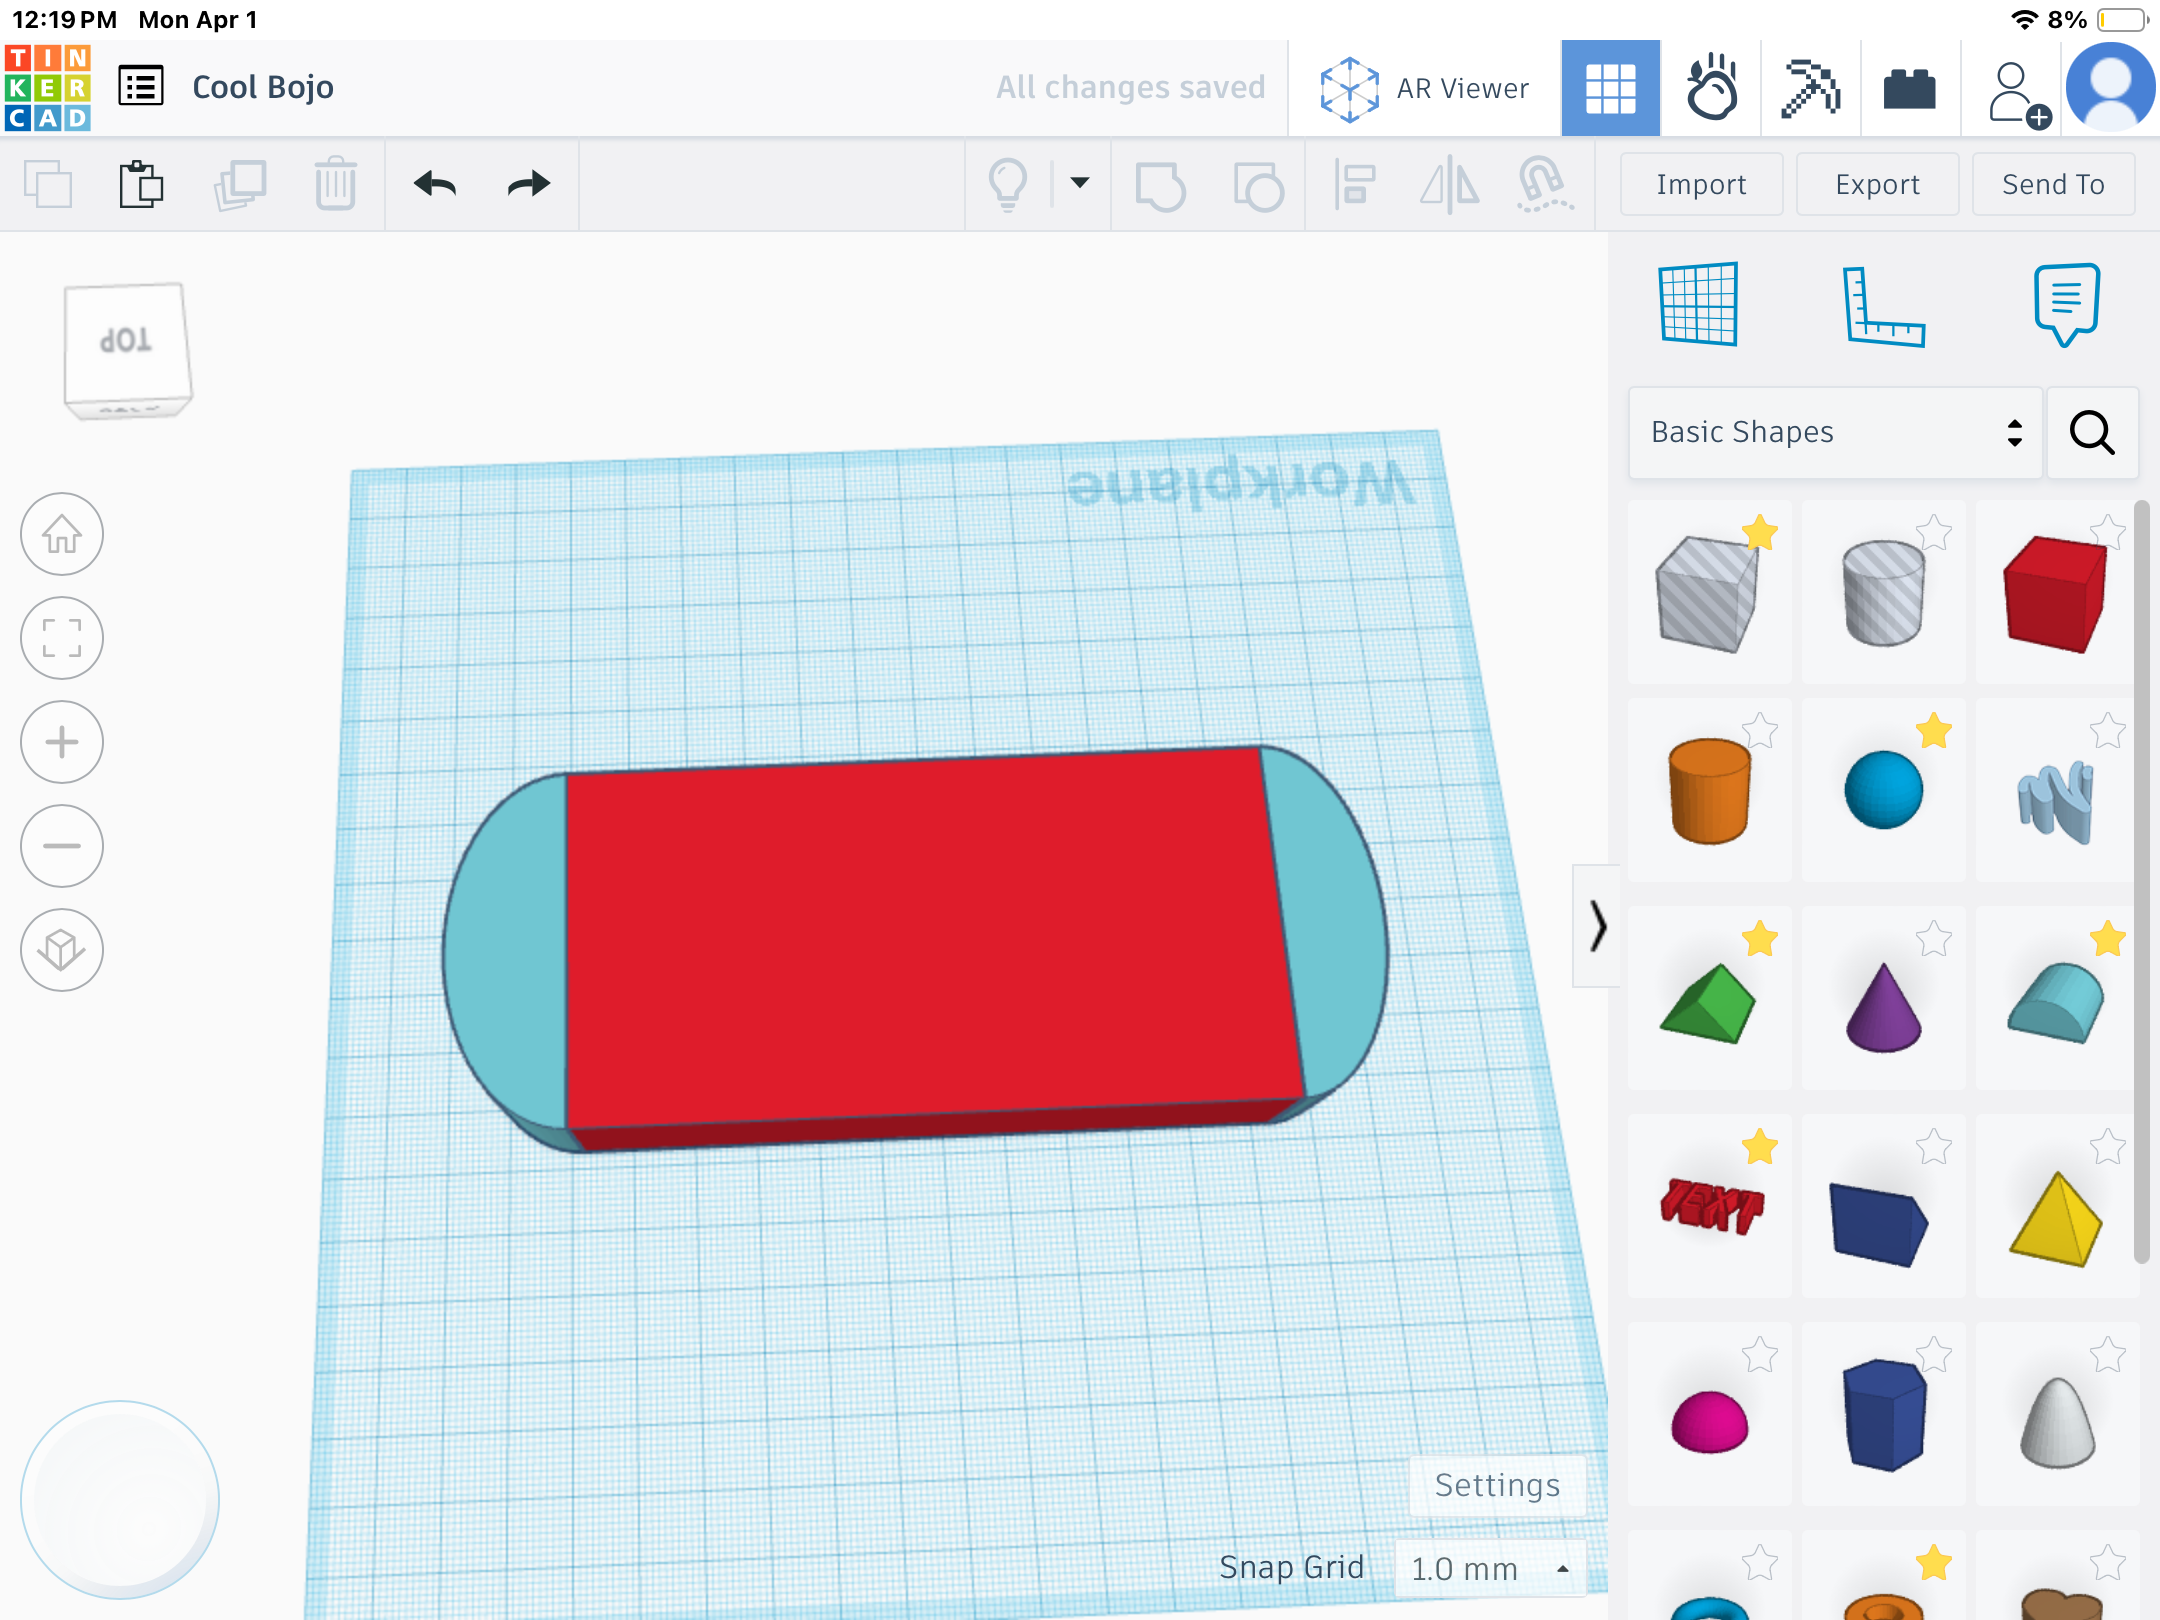This screenshot has height=1620, width=2160.
Task: Click the Fit all in view icon
Action: tap(62, 638)
